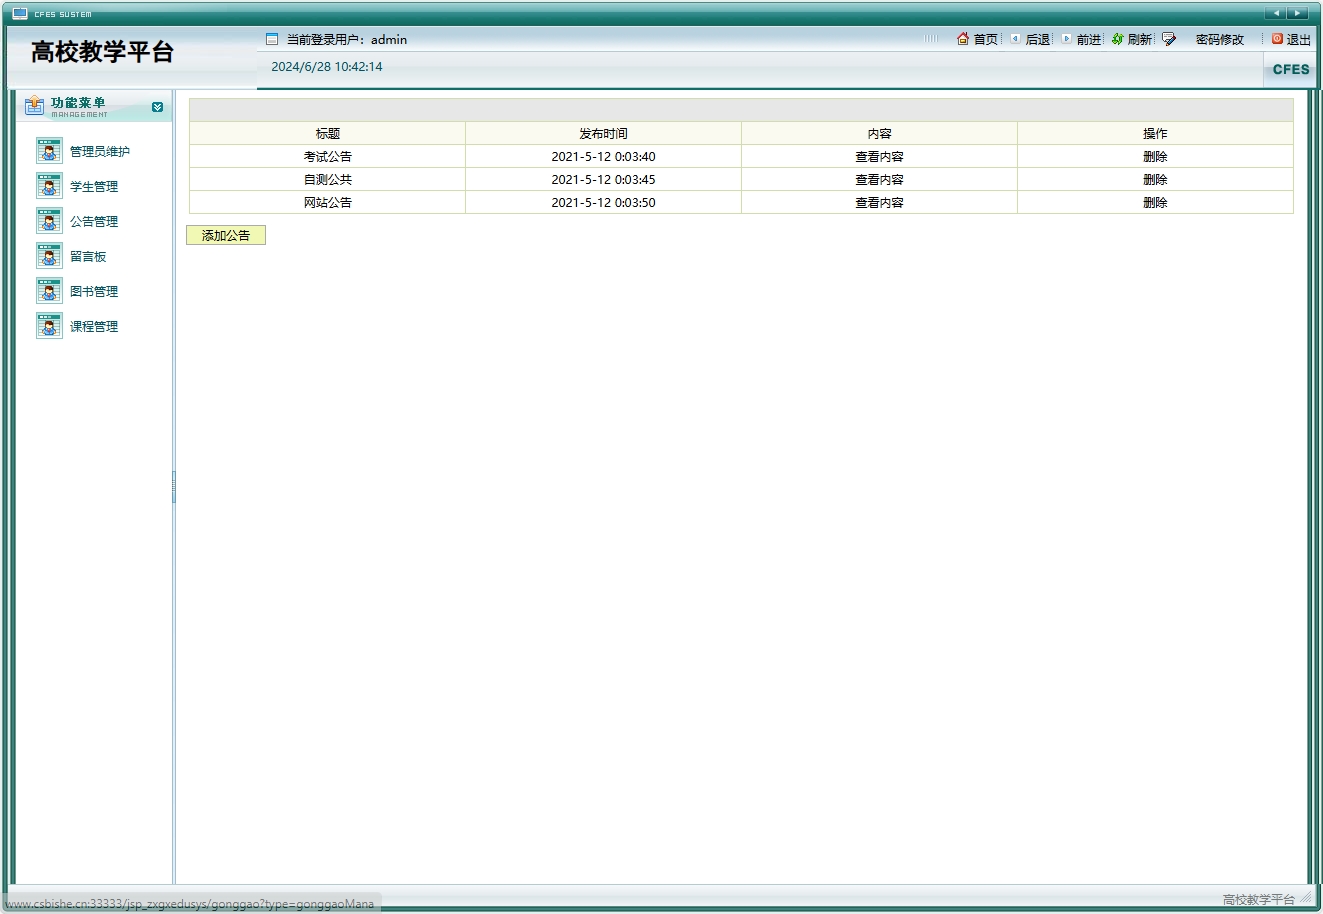
Task: Click the red 退出 logout icon
Action: 1277,39
